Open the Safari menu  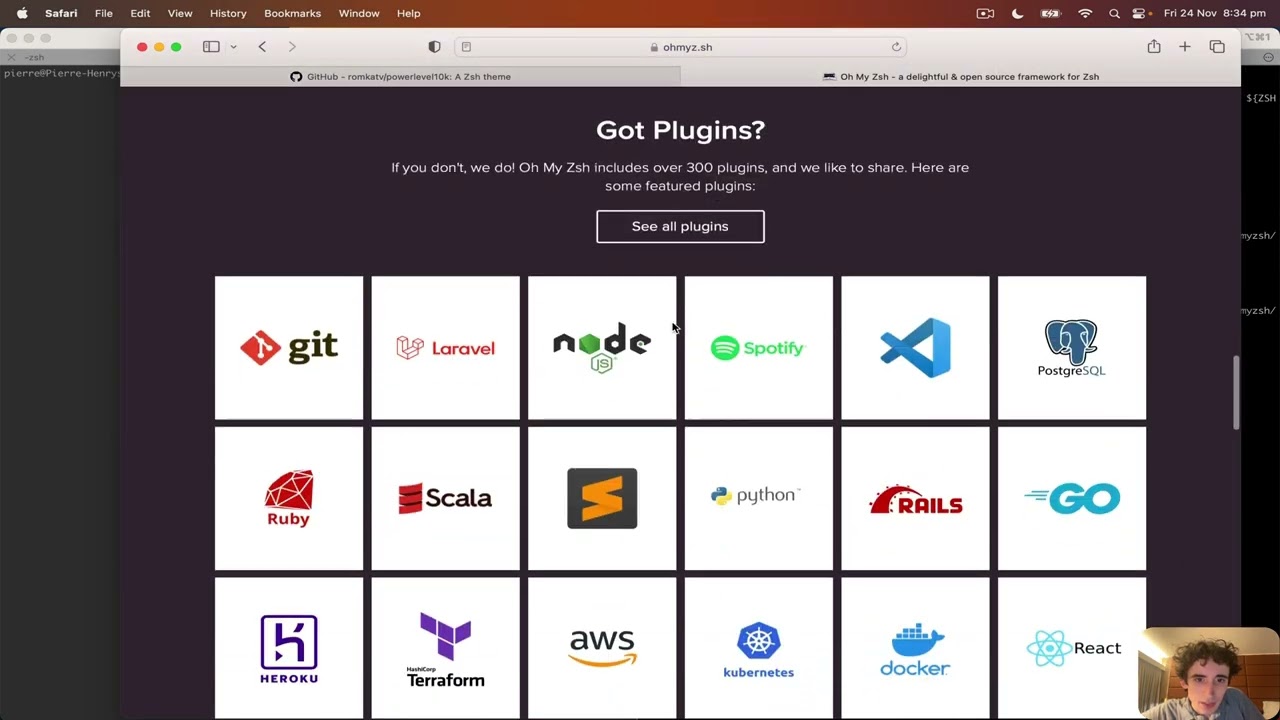[x=61, y=13]
